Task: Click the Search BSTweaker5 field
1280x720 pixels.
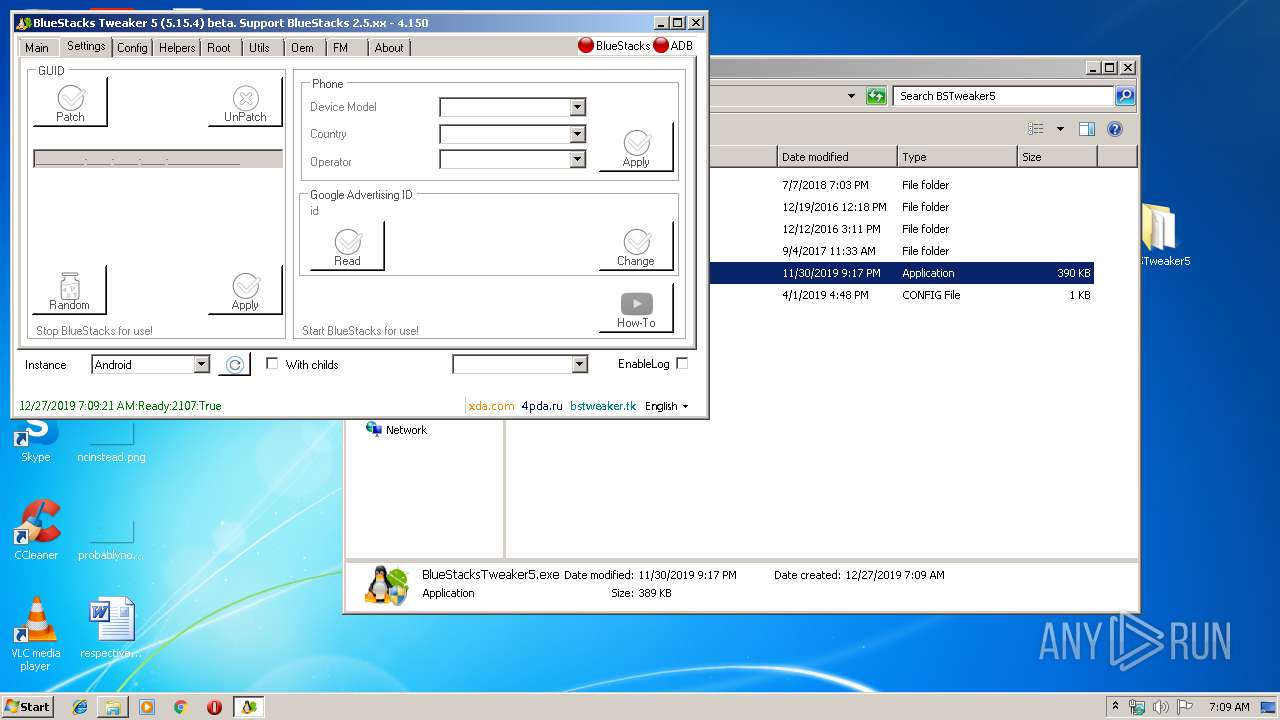Action: (1003, 96)
